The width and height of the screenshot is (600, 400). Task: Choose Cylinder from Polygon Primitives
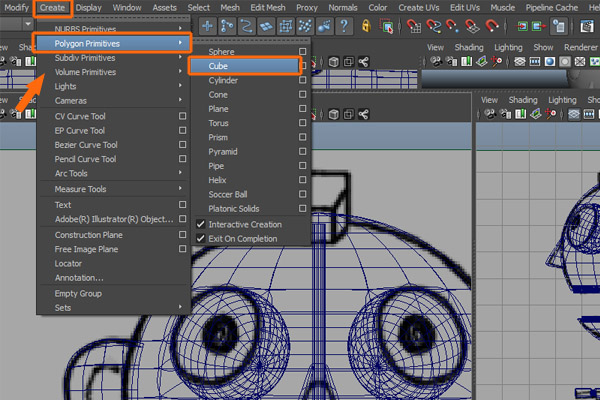coord(224,80)
